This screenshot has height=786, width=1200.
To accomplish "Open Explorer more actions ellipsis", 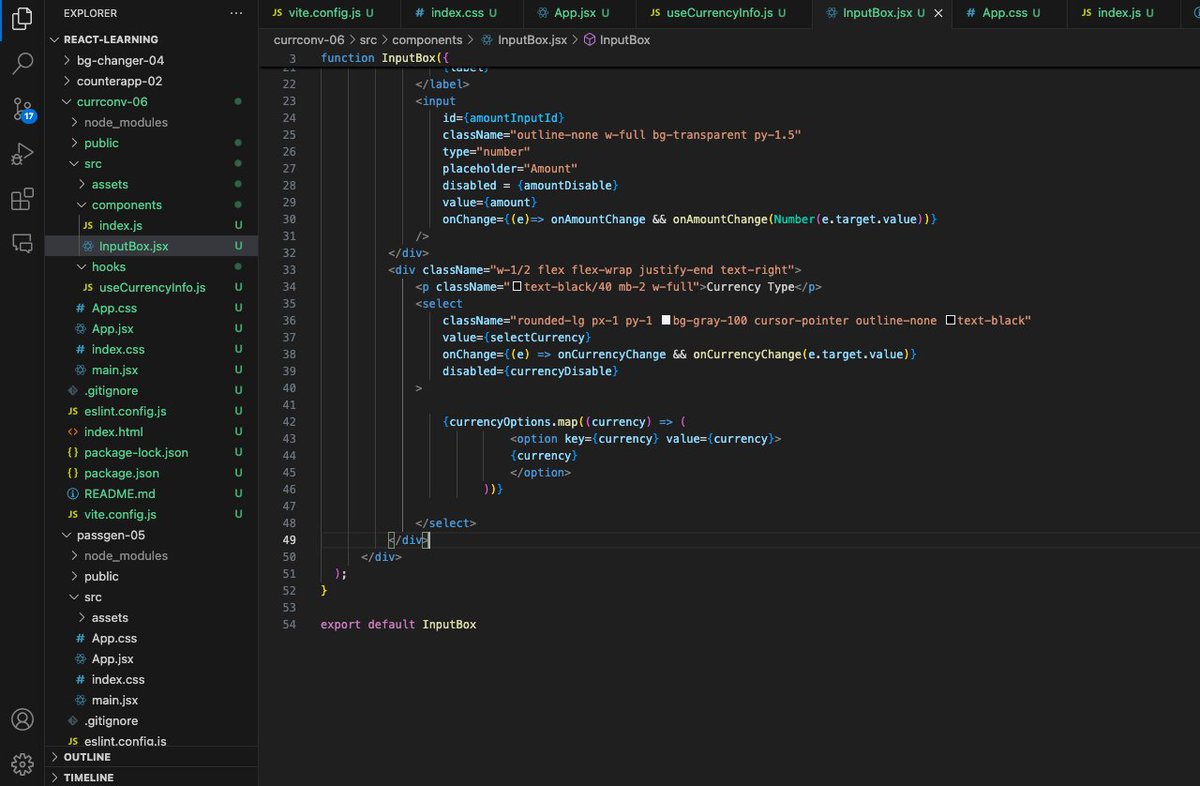I will [236, 13].
